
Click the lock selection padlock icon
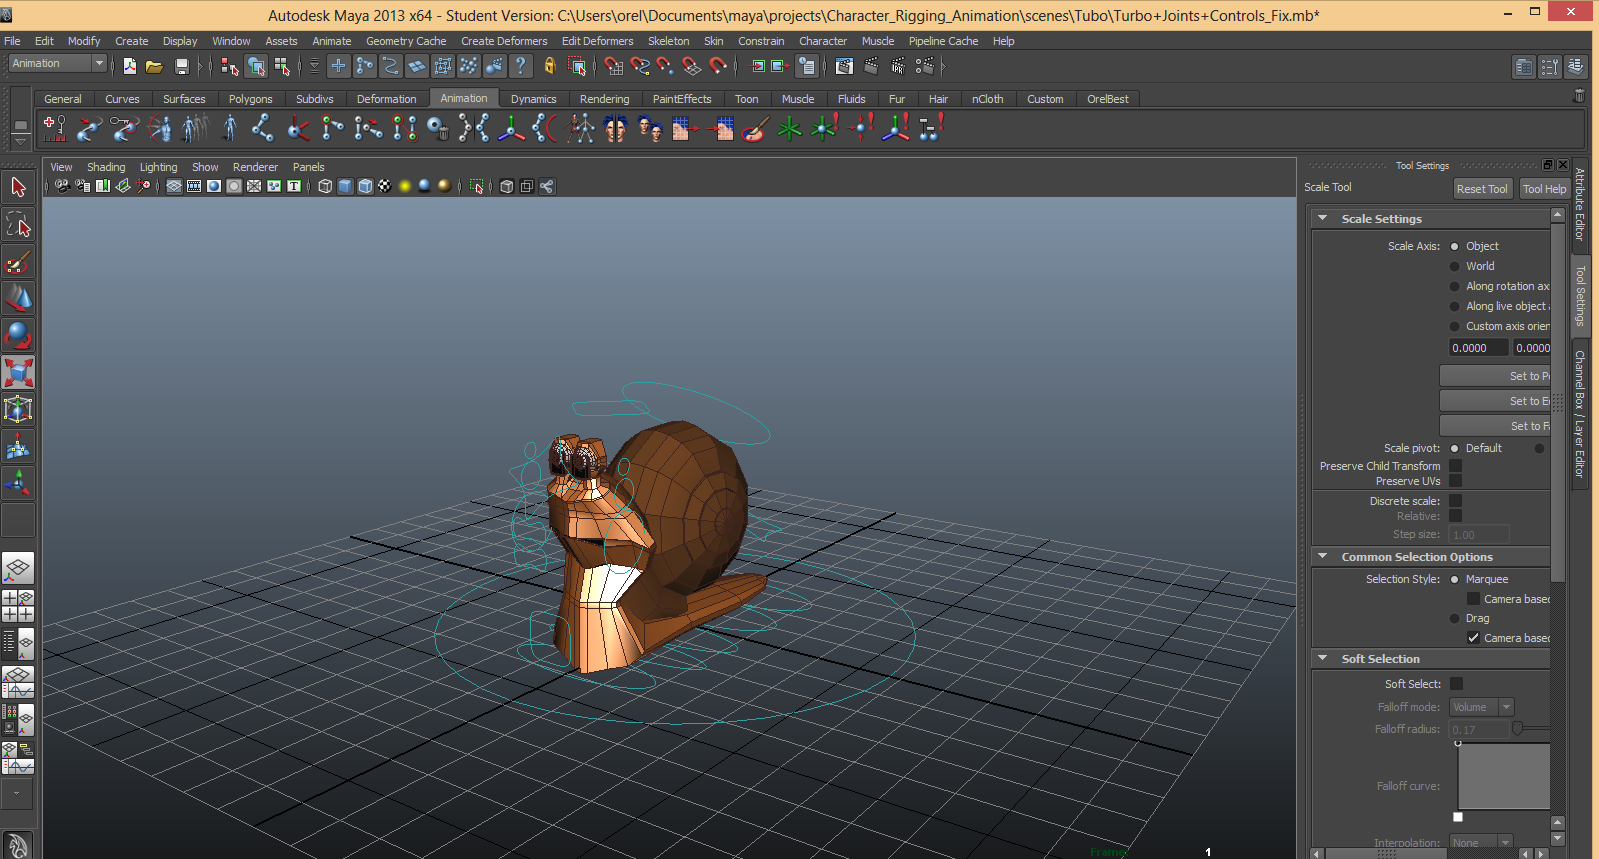(549, 67)
